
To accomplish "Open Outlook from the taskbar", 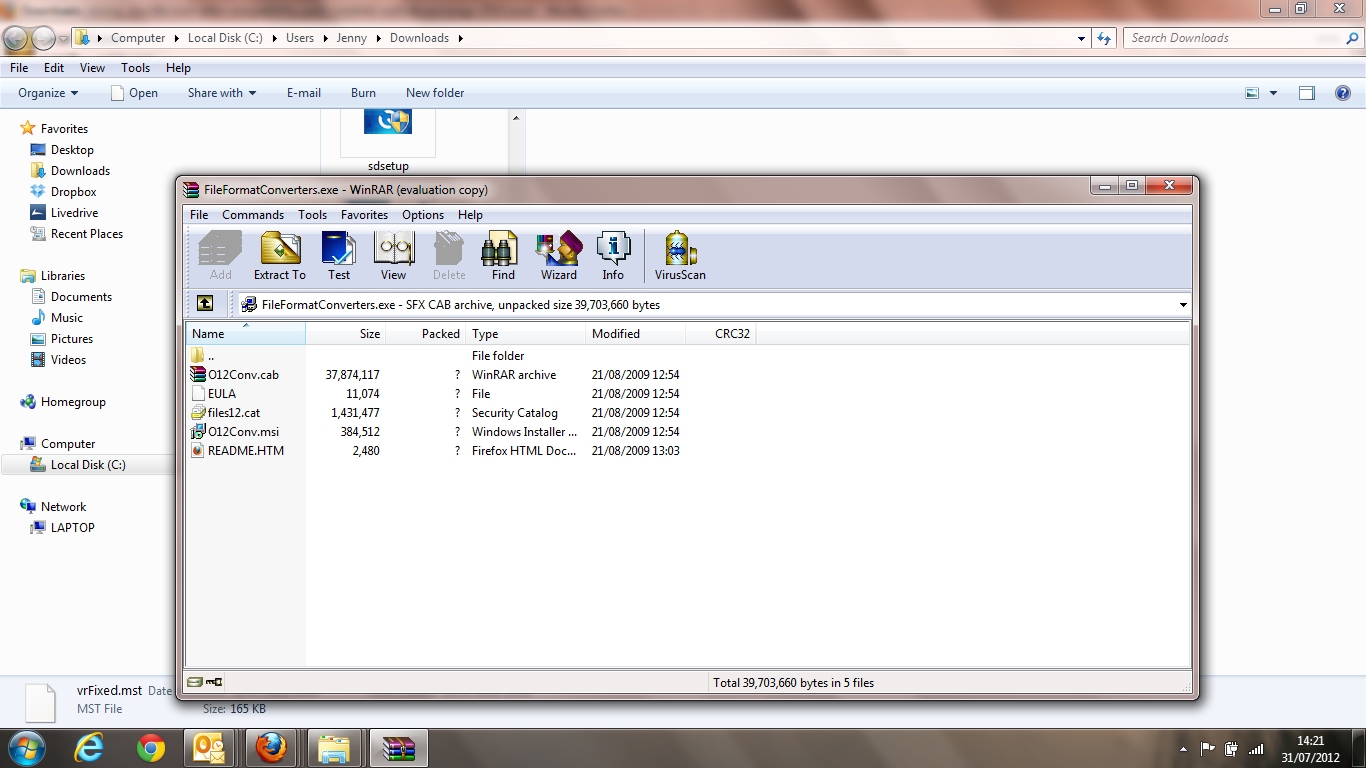I will tap(209, 748).
